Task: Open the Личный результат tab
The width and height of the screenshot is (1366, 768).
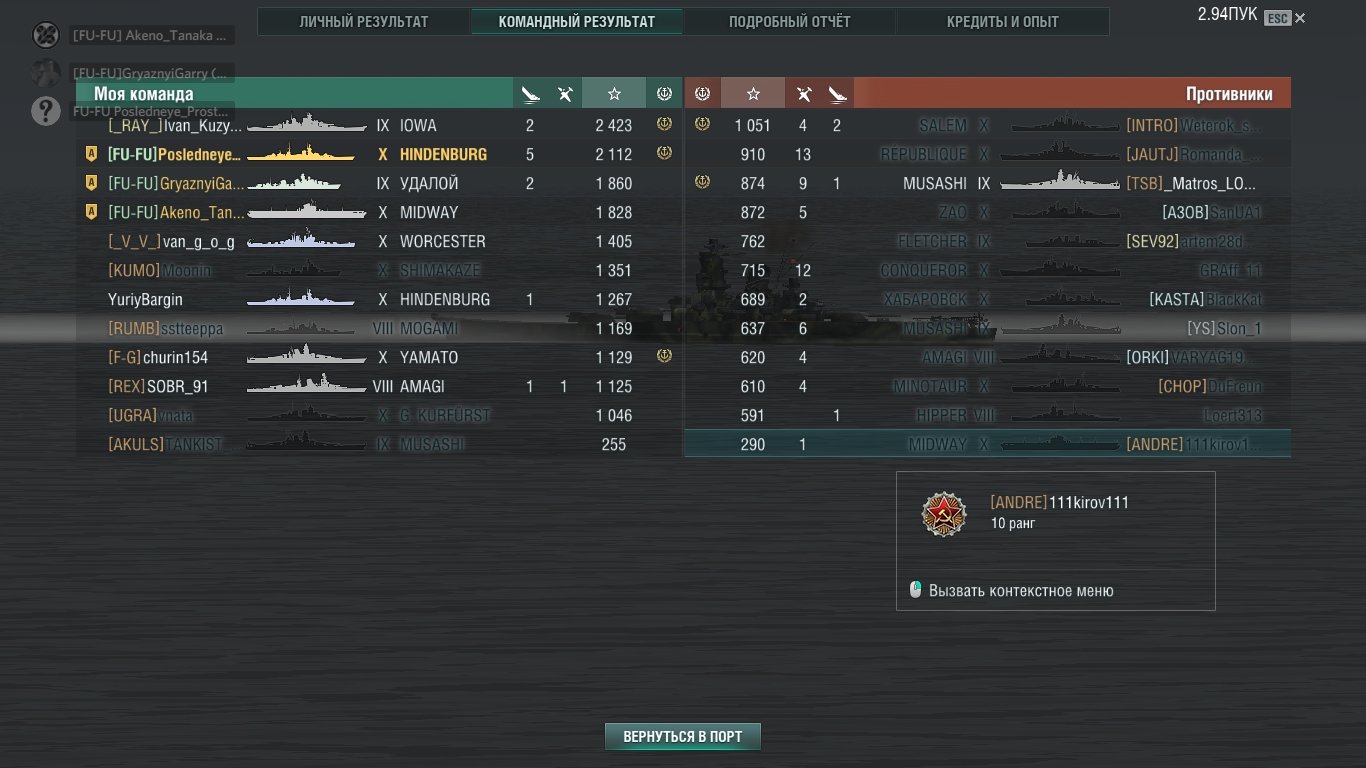Action: click(364, 21)
